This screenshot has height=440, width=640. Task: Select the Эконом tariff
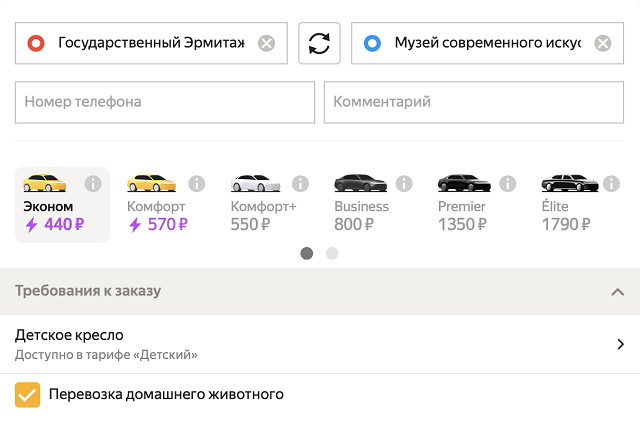tap(62, 204)
